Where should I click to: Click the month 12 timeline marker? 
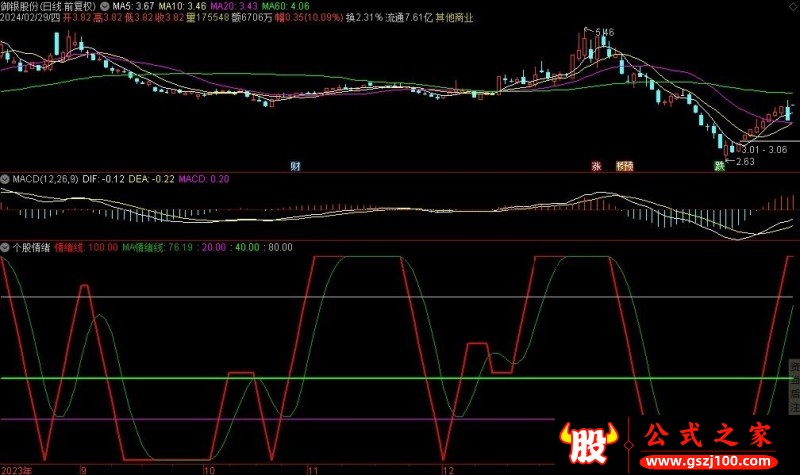tap(448, 470)
